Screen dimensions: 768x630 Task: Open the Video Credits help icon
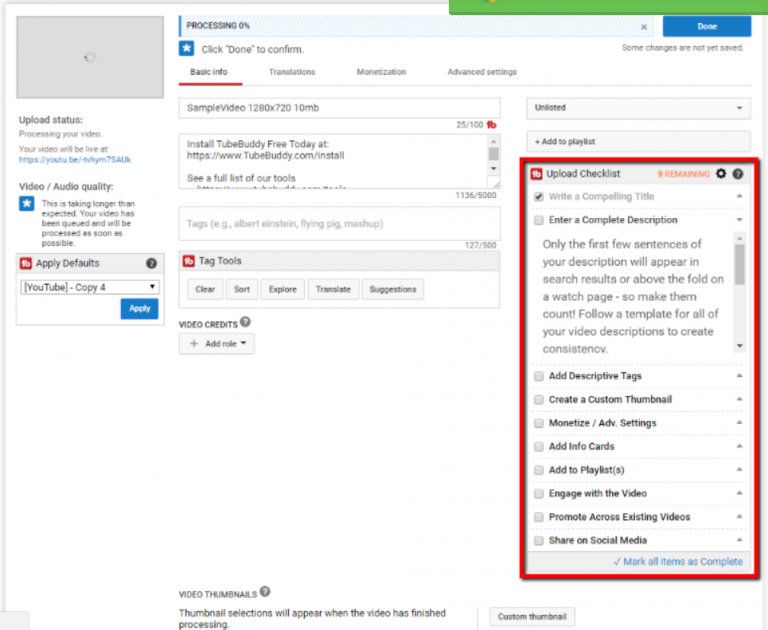pos(245,322)
